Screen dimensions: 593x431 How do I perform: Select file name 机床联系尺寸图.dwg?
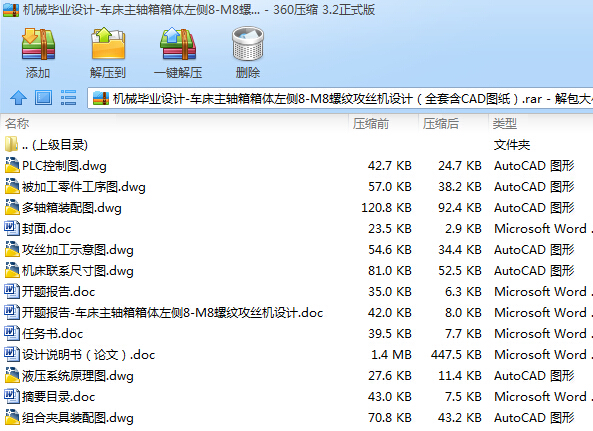point(78,271)
